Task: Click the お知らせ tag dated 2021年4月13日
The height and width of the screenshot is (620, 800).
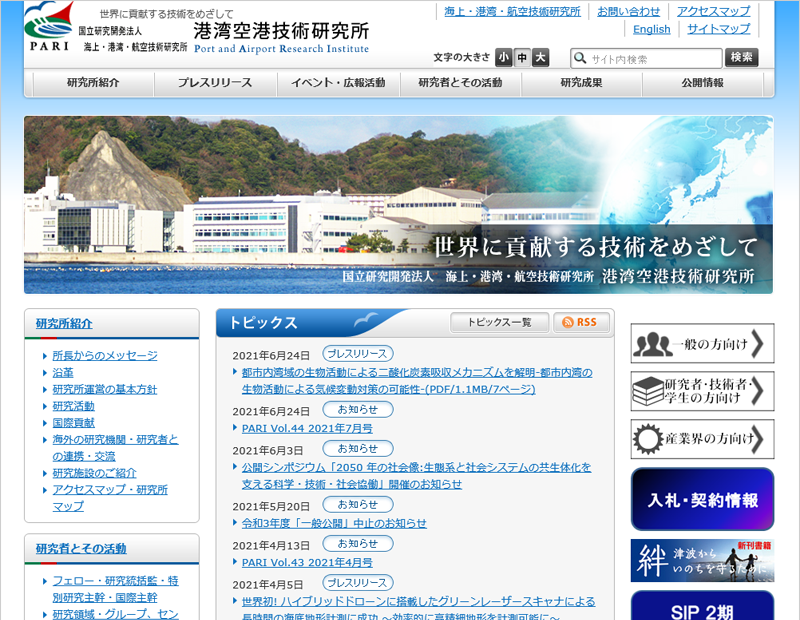Action: click(x=358, y=544)
